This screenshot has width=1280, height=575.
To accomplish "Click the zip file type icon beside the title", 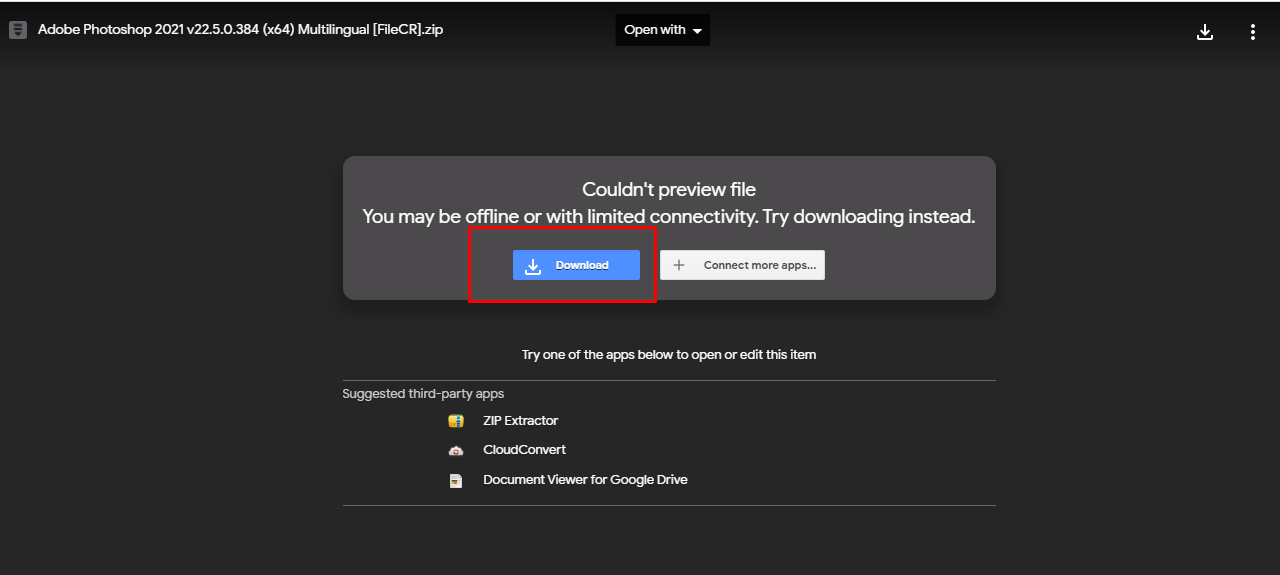I will coord(18,30).
